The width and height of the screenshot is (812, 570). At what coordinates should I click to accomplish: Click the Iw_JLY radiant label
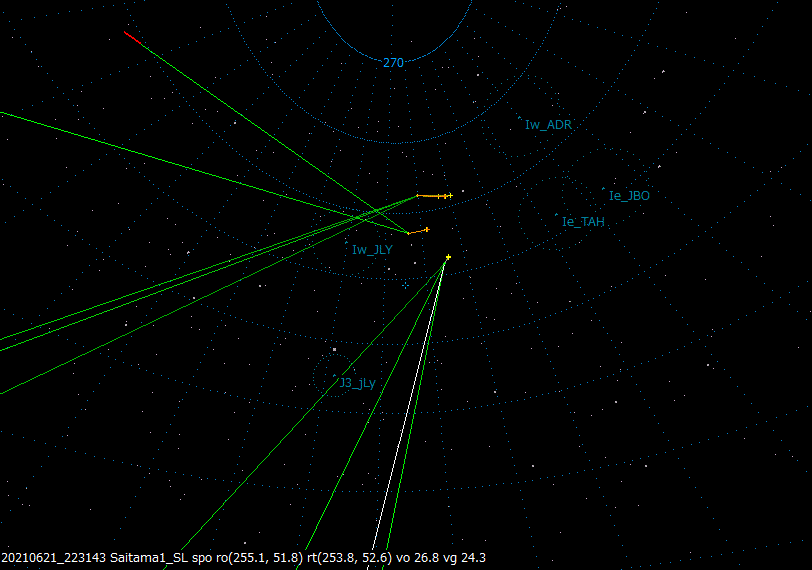point(372,250)
